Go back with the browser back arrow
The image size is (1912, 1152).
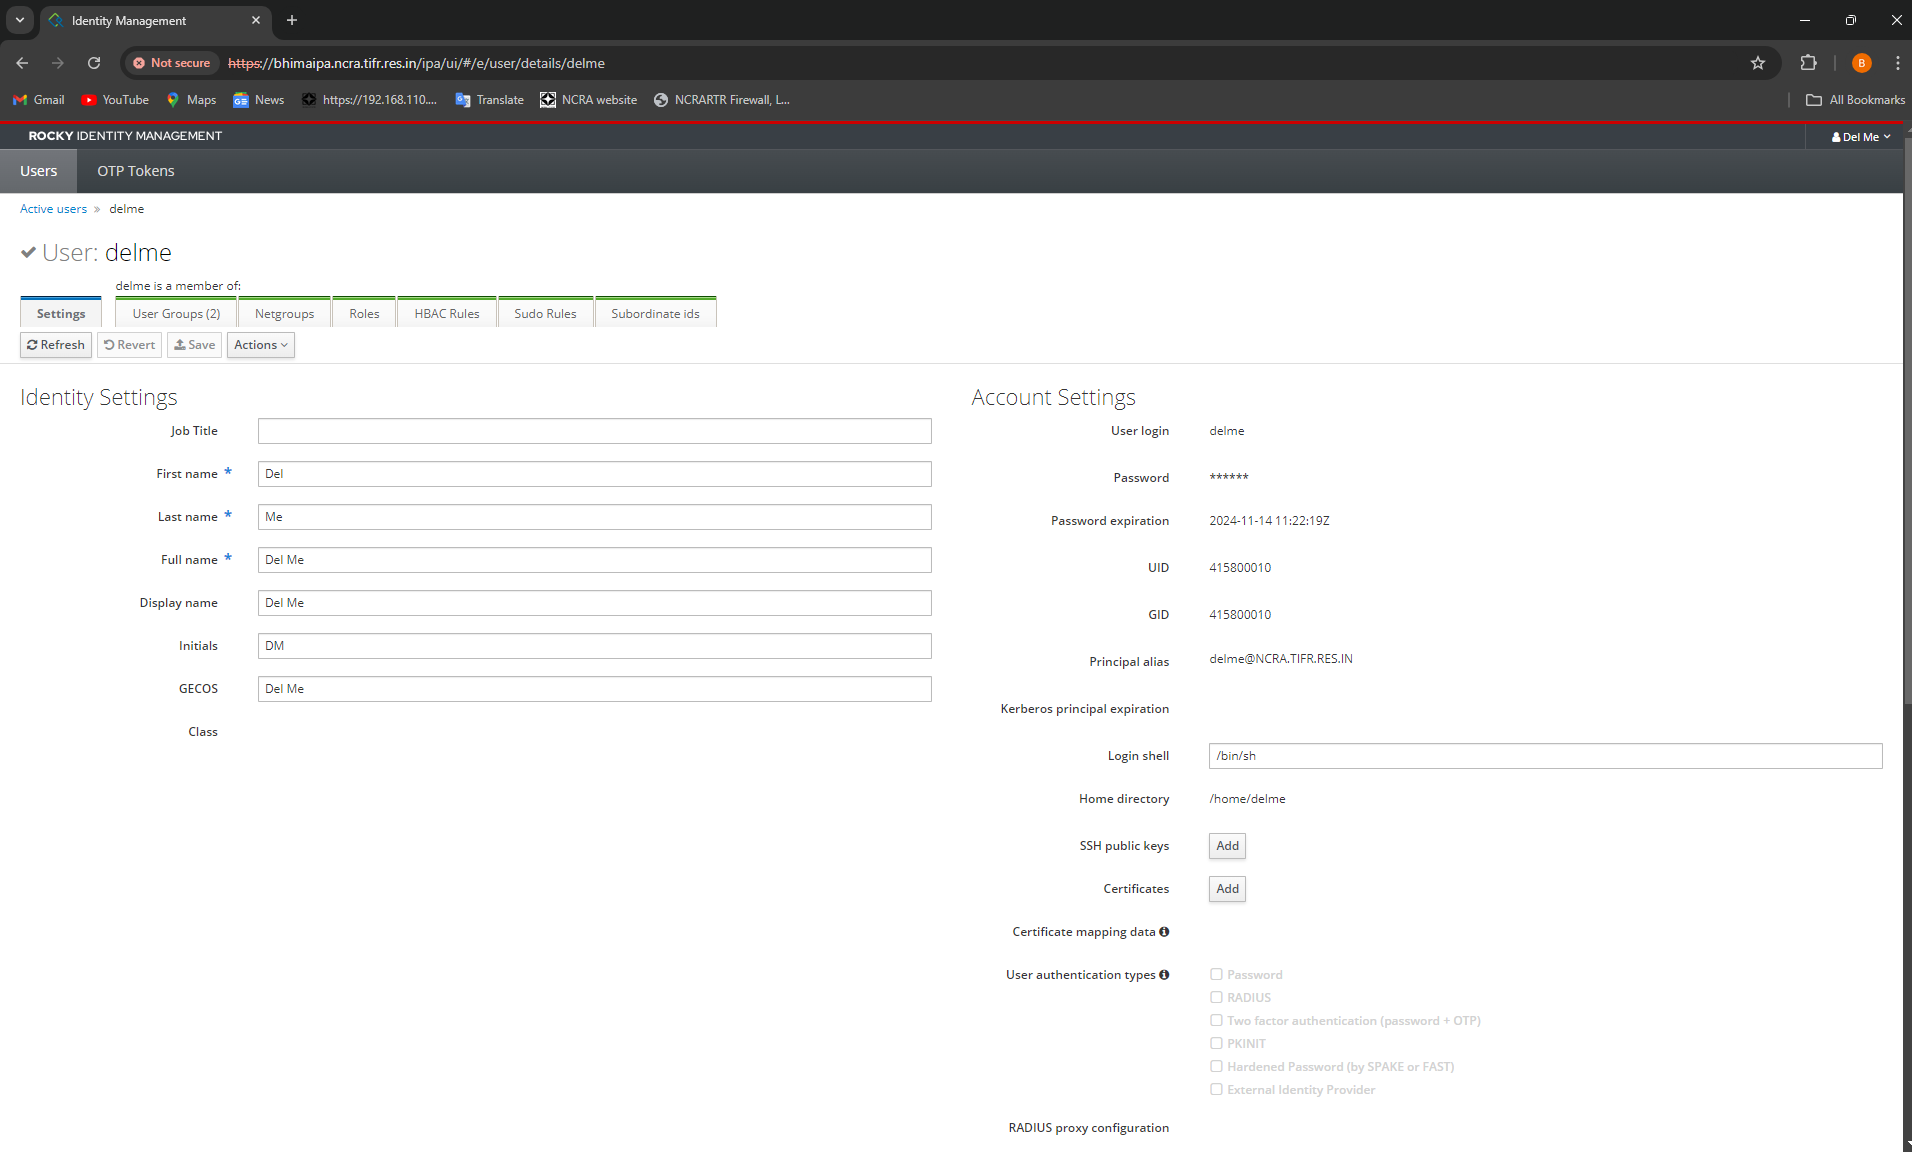click(22, 63)
